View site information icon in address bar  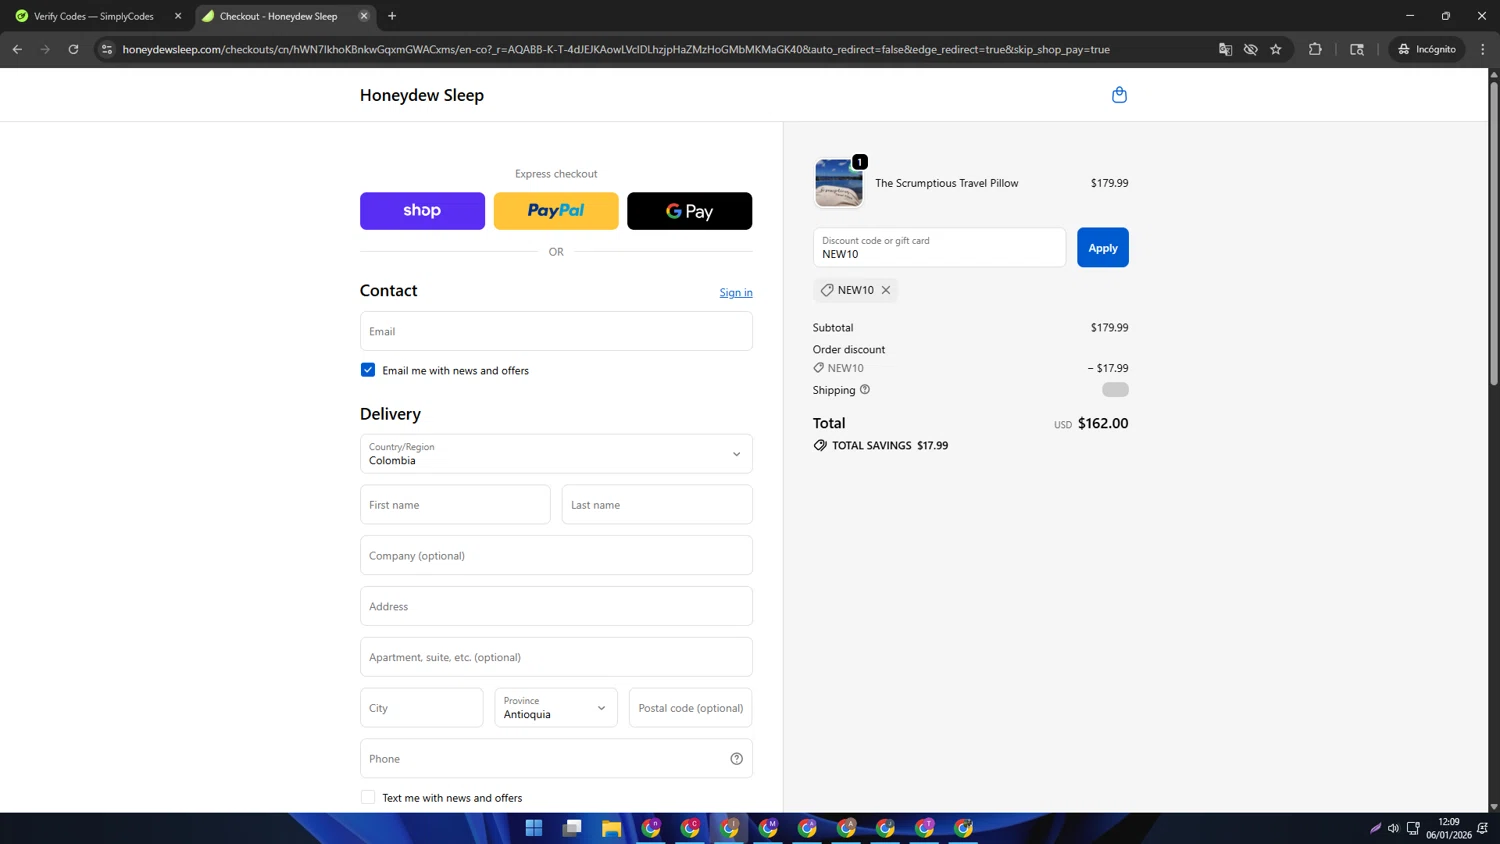click(x=107, y=49)
